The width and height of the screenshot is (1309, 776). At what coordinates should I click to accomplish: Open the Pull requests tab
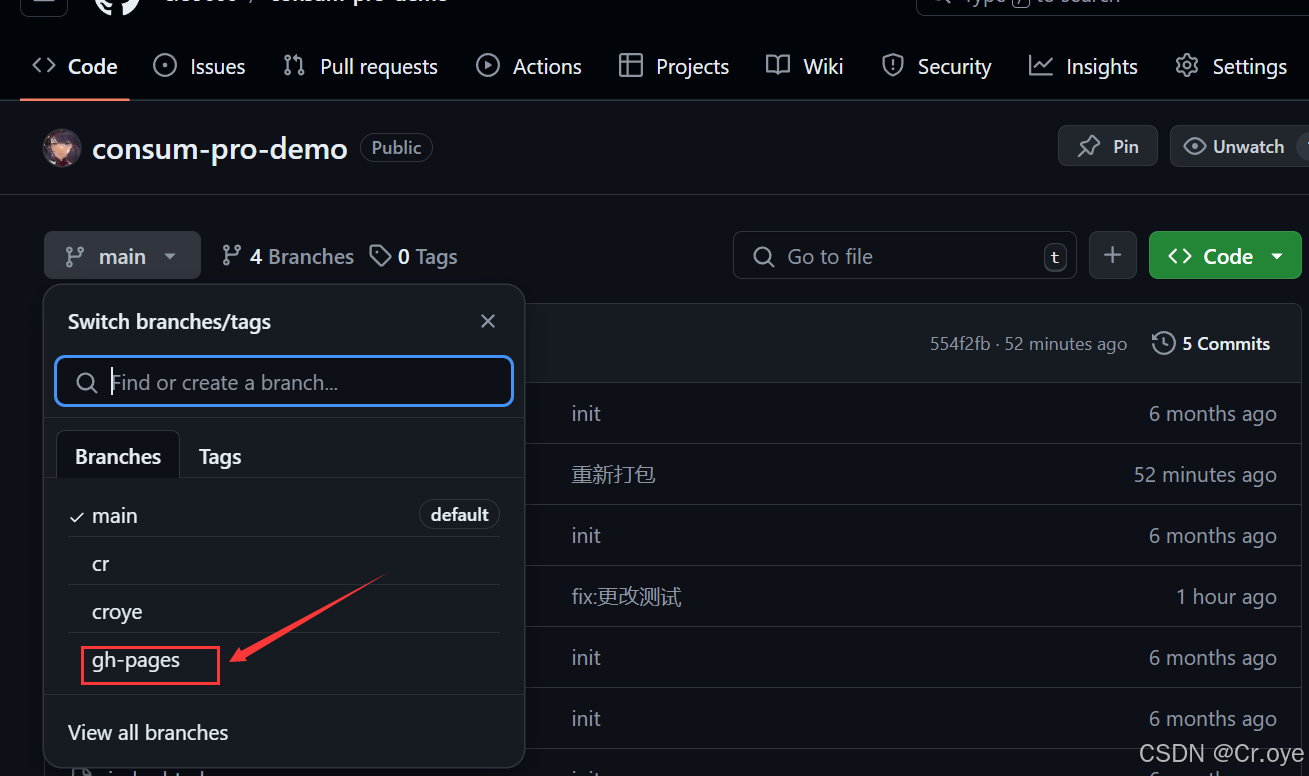pyautogui.click(x=360, y=66)
